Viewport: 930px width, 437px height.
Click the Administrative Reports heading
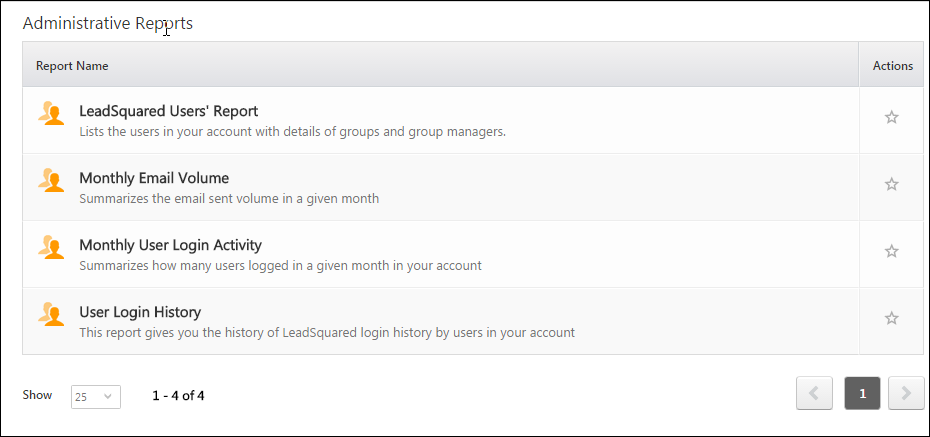108,23
